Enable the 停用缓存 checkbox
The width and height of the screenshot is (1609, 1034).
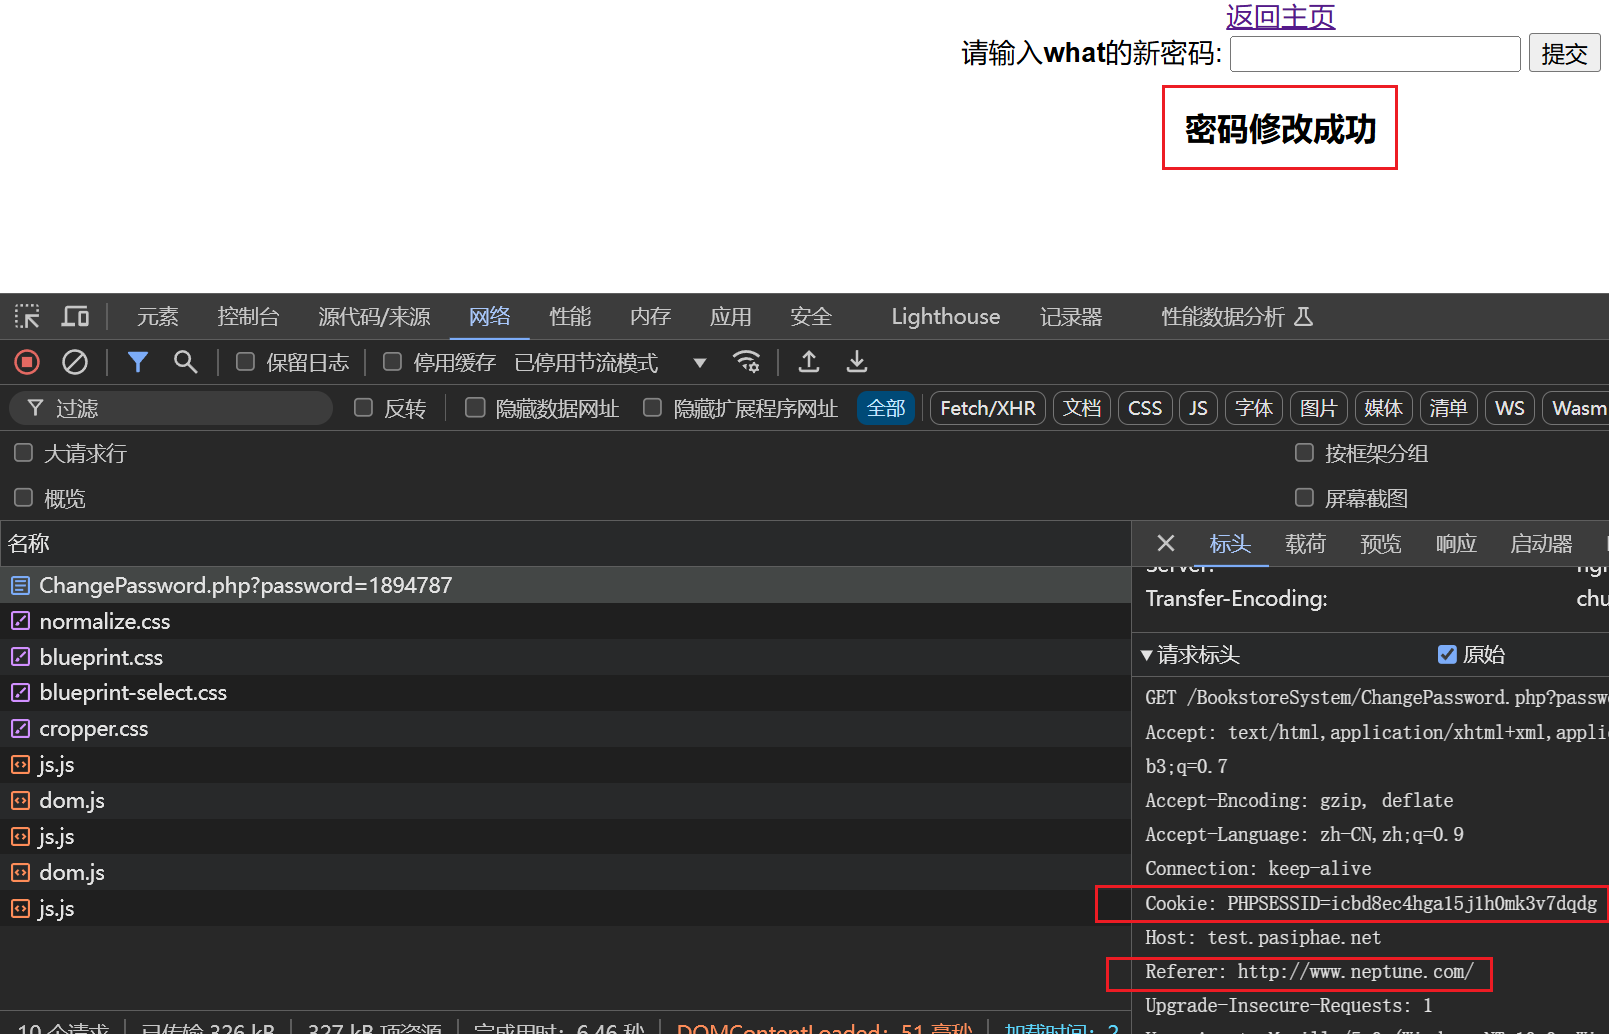tap(392, 362)
